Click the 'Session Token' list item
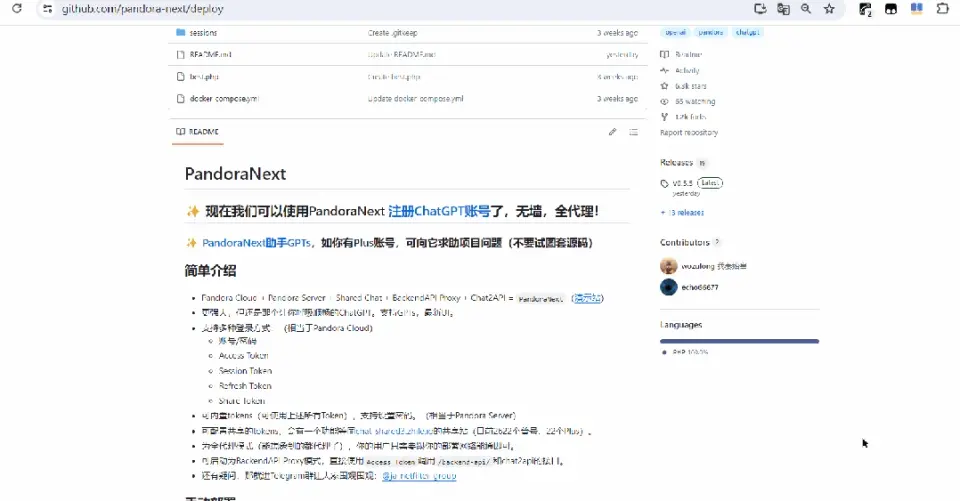The image size is (960, 501). (245, 371)
